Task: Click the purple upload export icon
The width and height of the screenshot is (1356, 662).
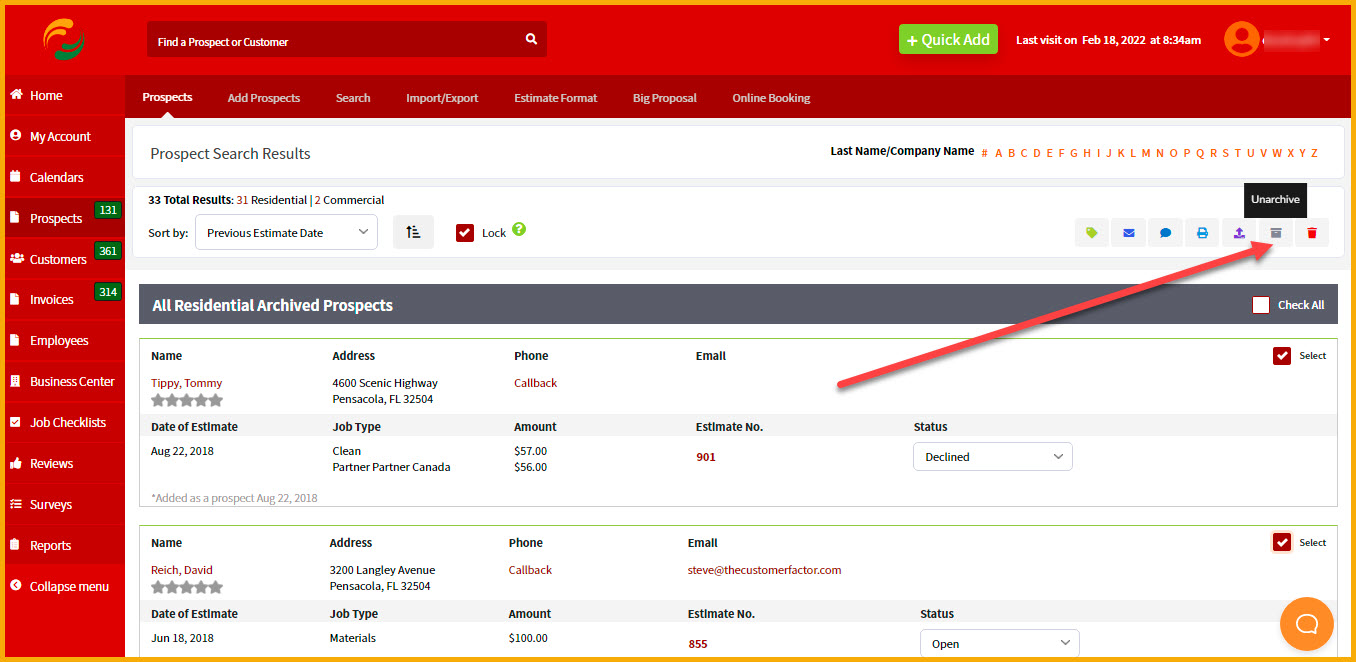Action: 1239,233
